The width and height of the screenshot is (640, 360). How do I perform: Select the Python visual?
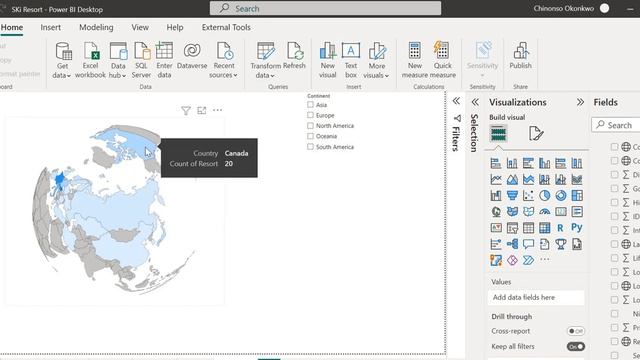(577, 228)
